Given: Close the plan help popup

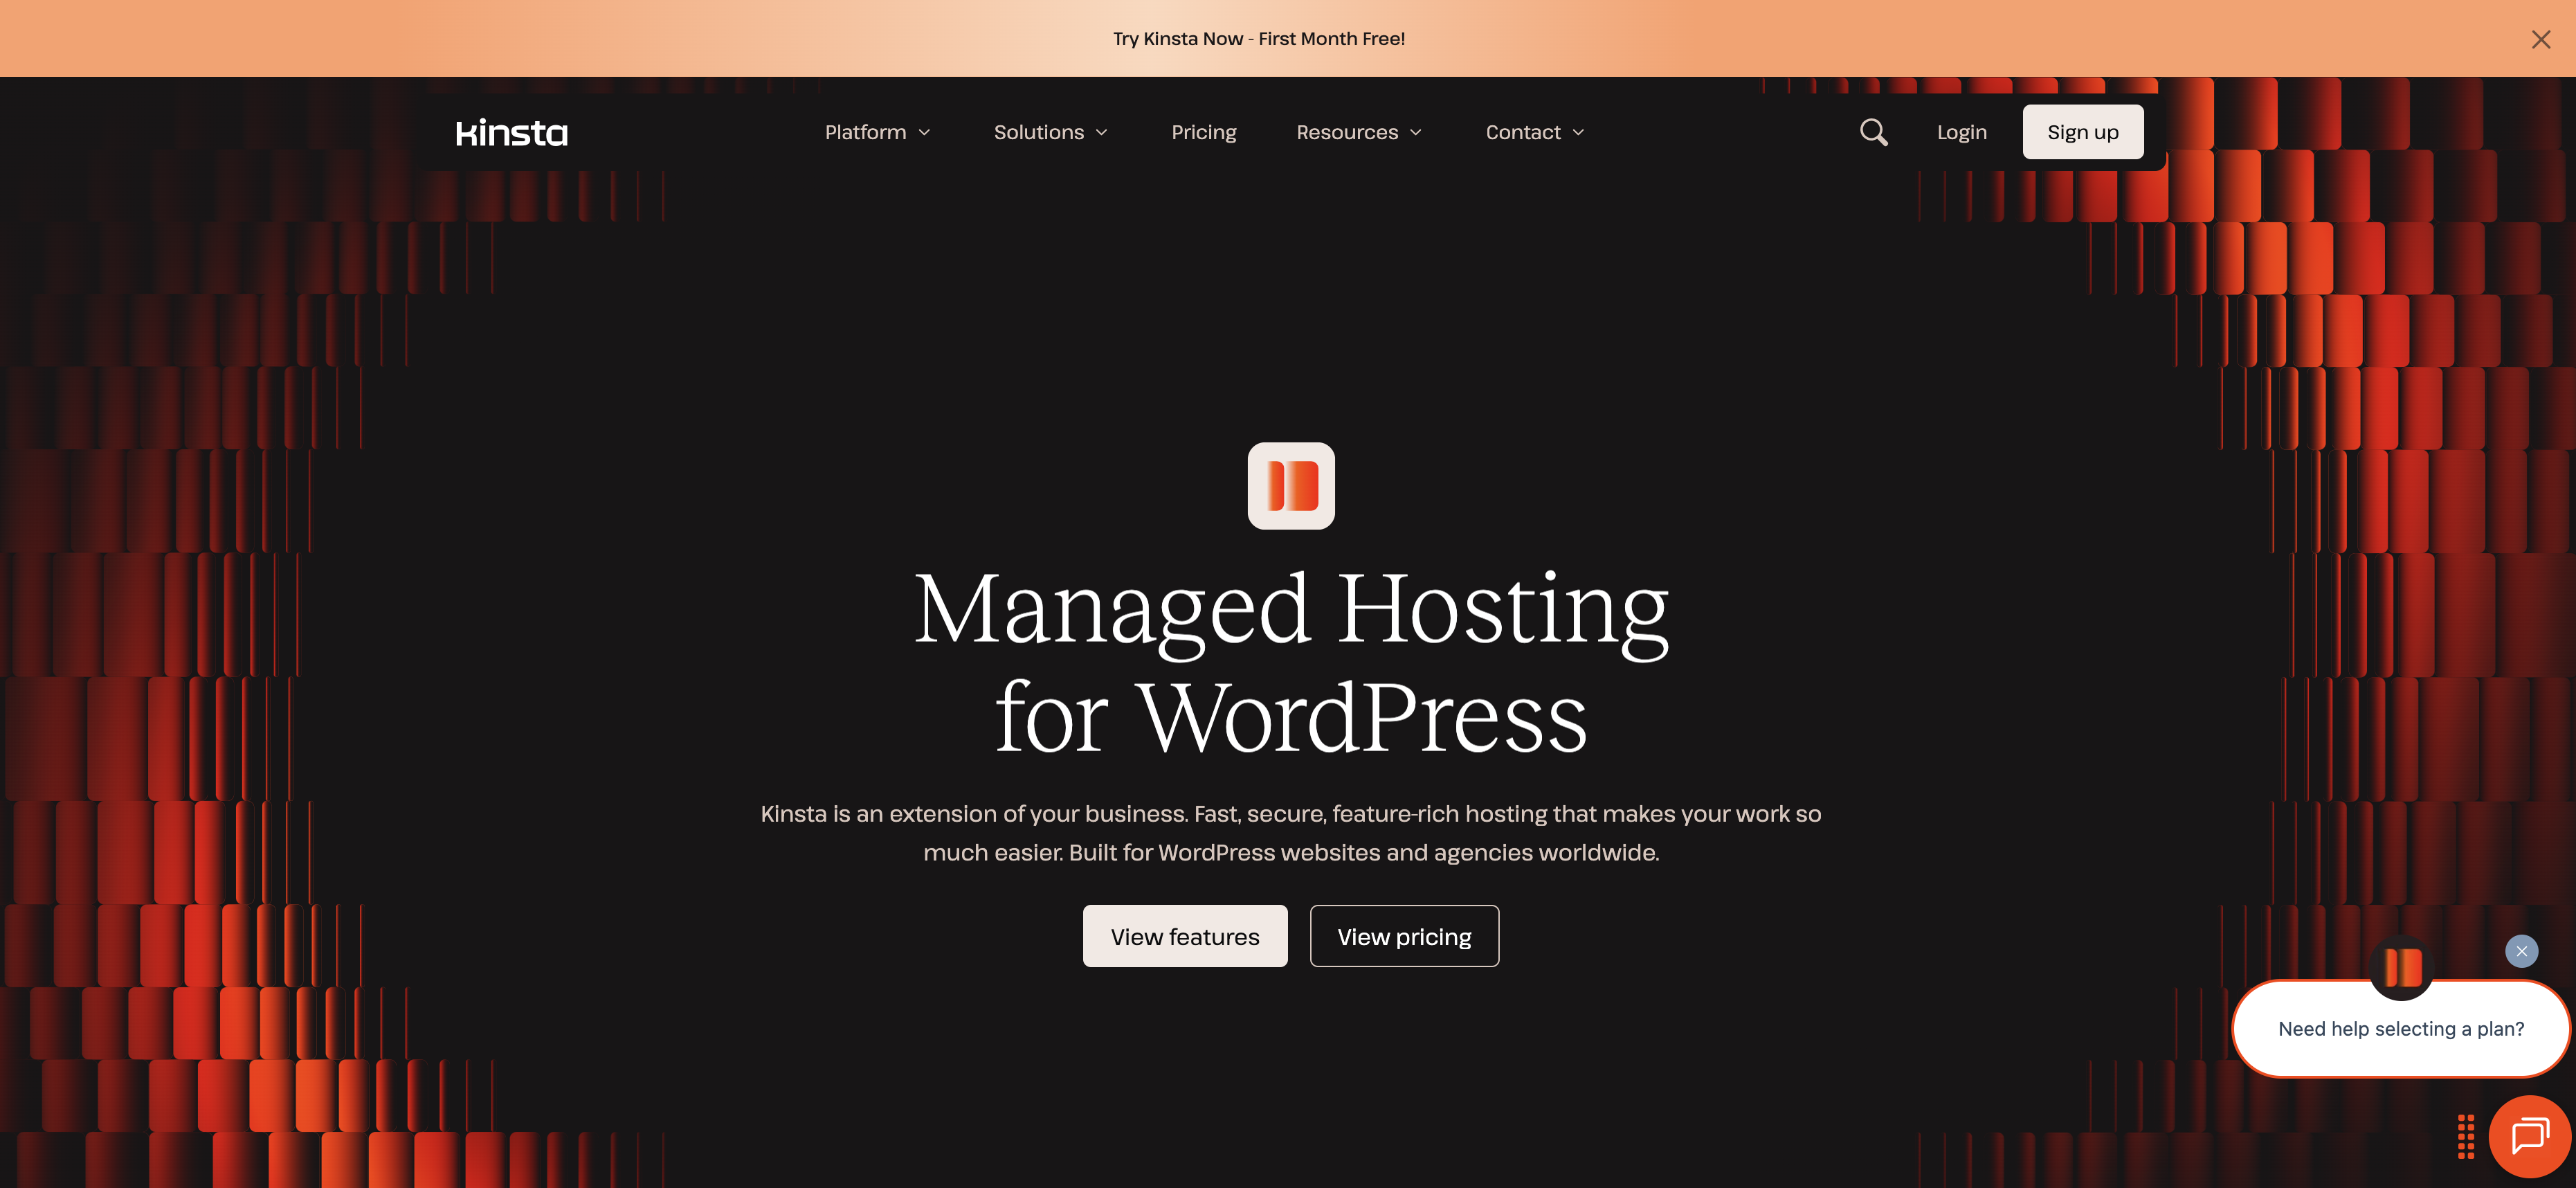Looking at the screenshot, I should tap(2521, 950).
